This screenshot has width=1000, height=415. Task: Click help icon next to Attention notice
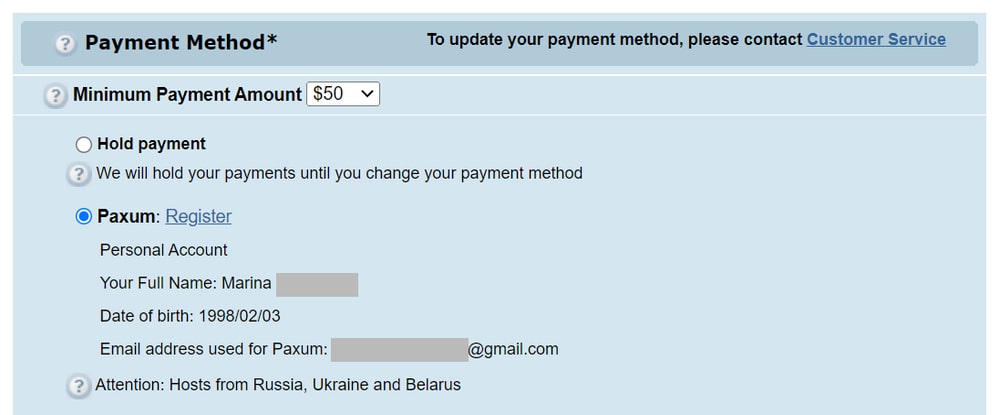78,385
